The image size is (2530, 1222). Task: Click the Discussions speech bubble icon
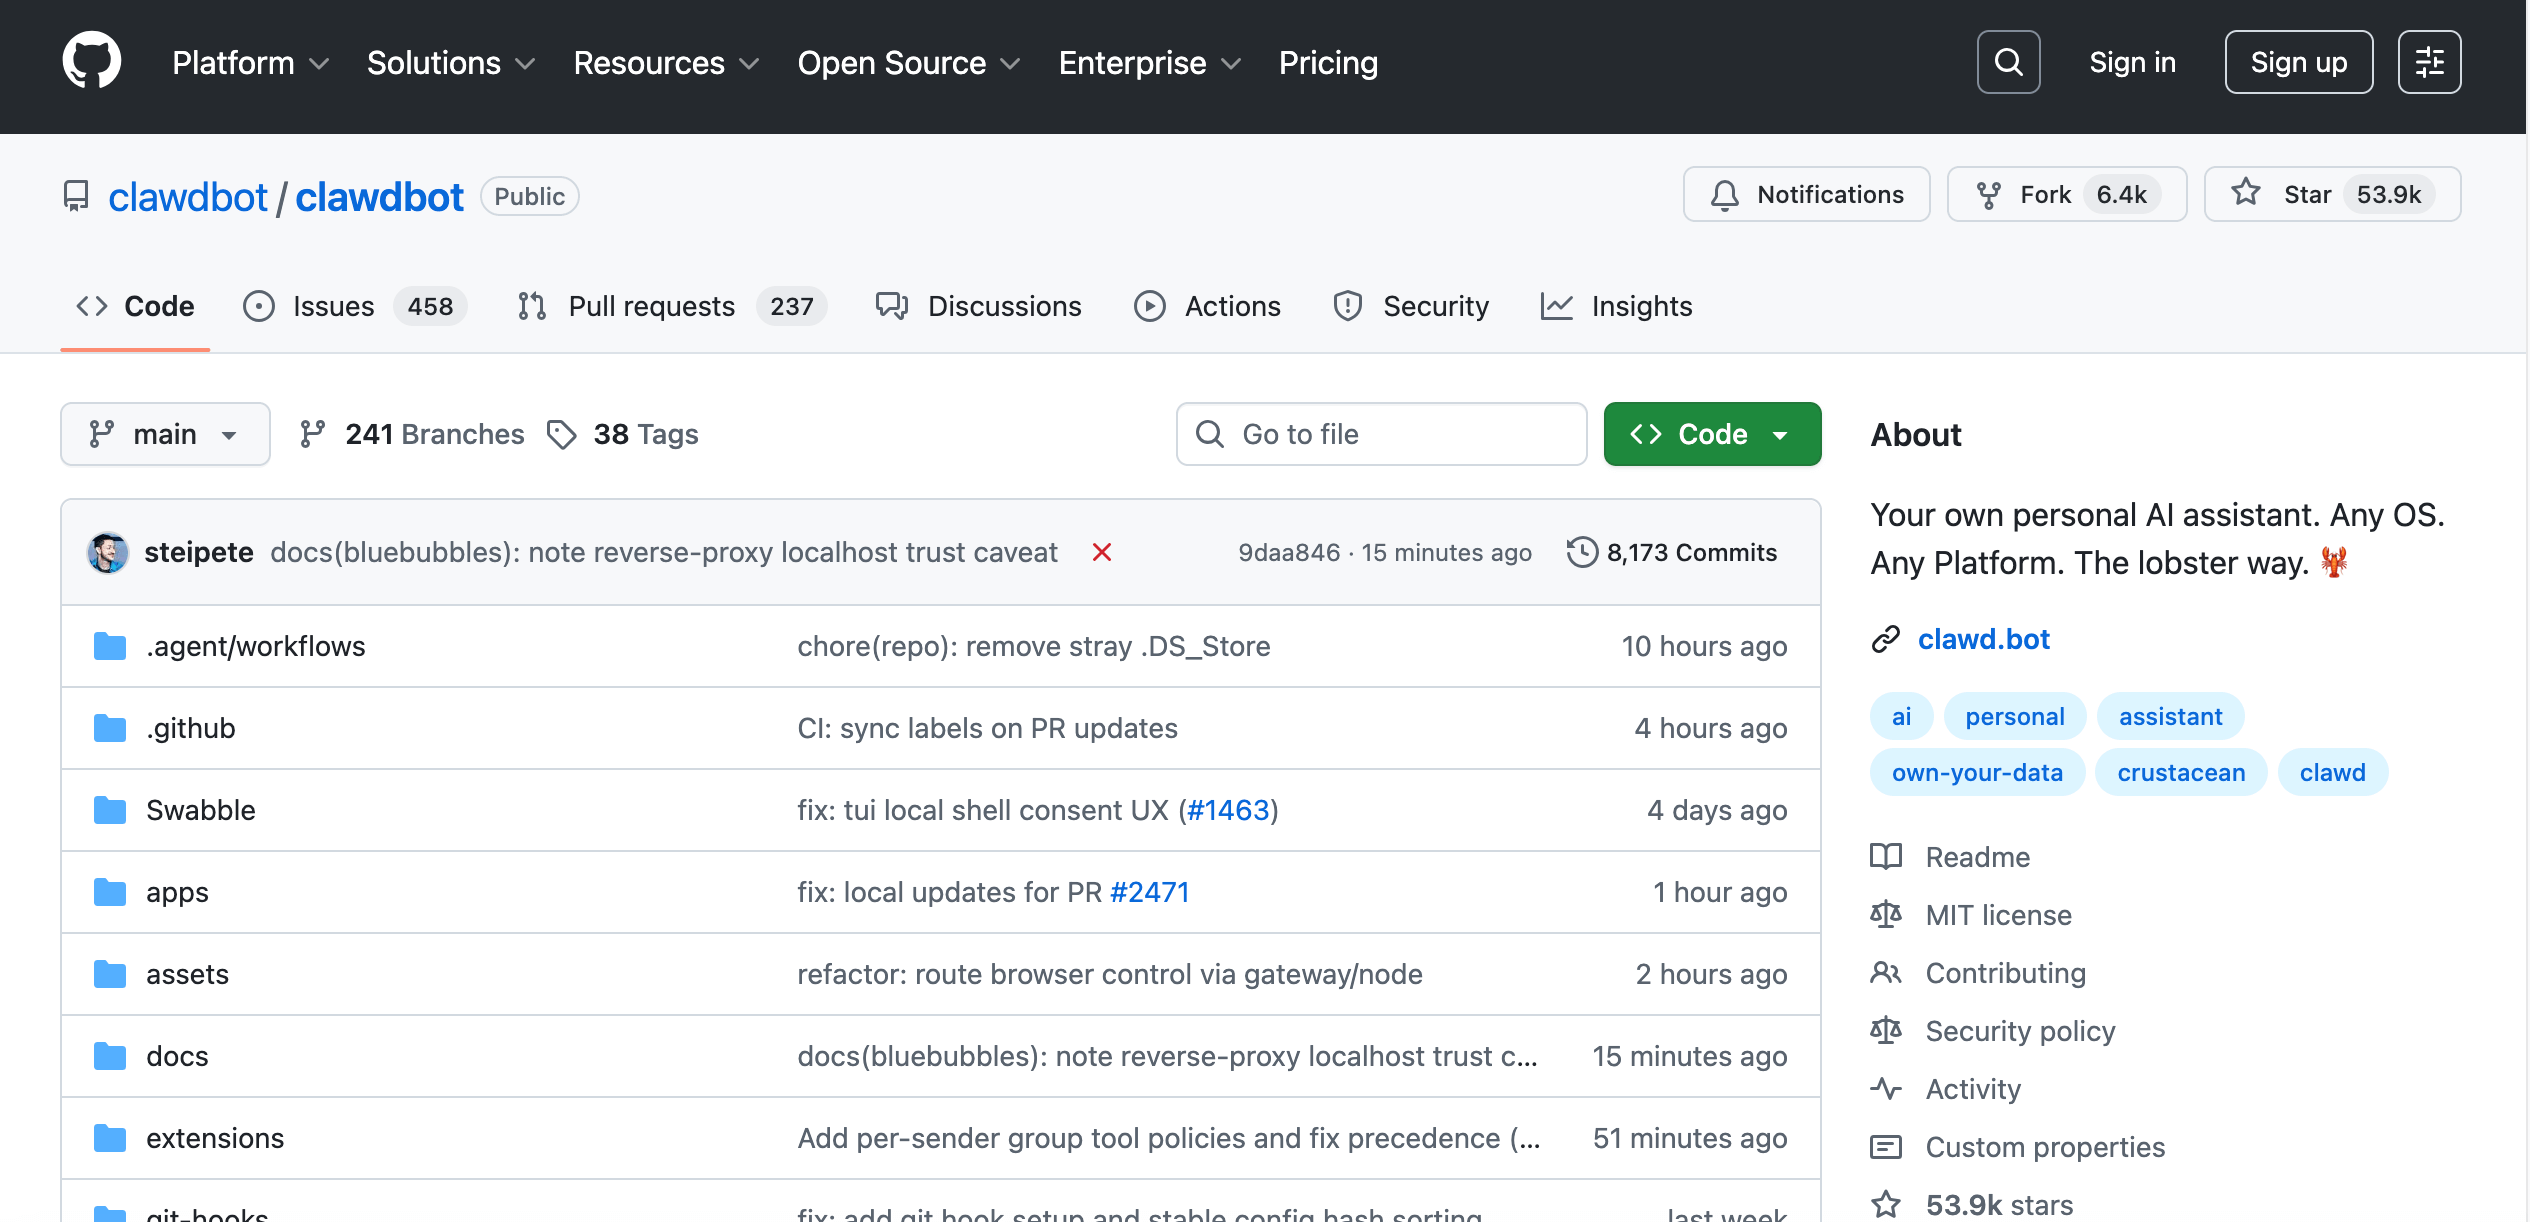click(x=891, y=306)
